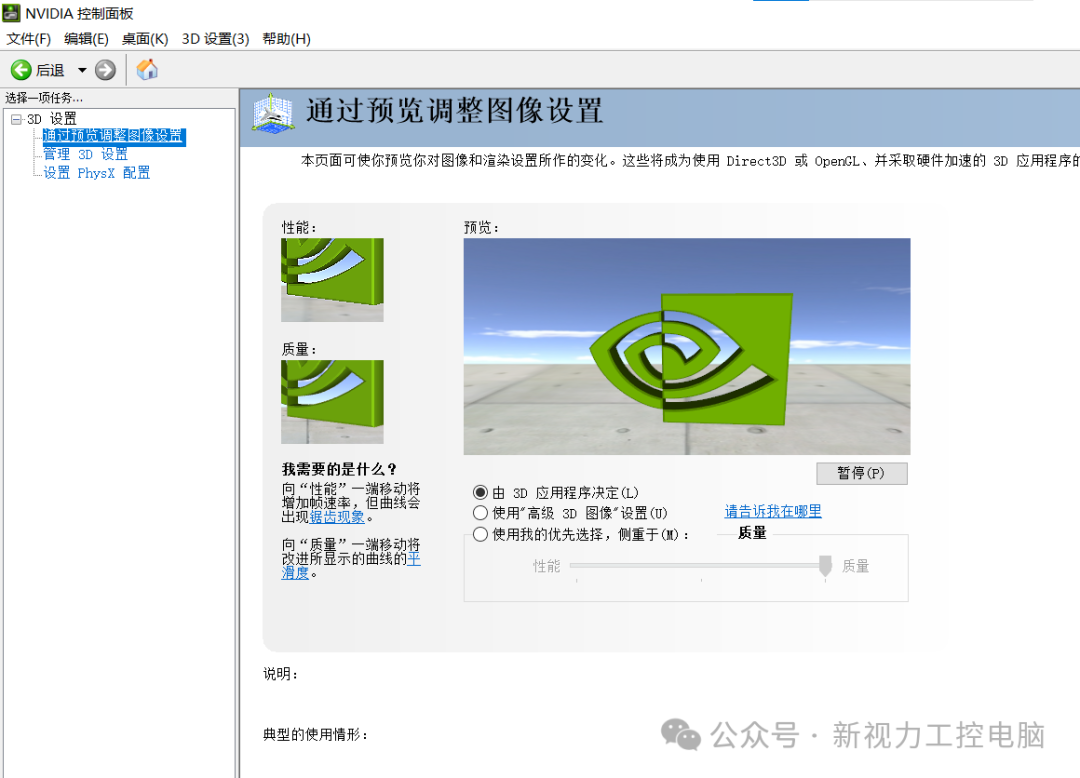Screen dimensions: 1080x778
Task: Open the 桌面(K) menu
Action: (145, 39)
